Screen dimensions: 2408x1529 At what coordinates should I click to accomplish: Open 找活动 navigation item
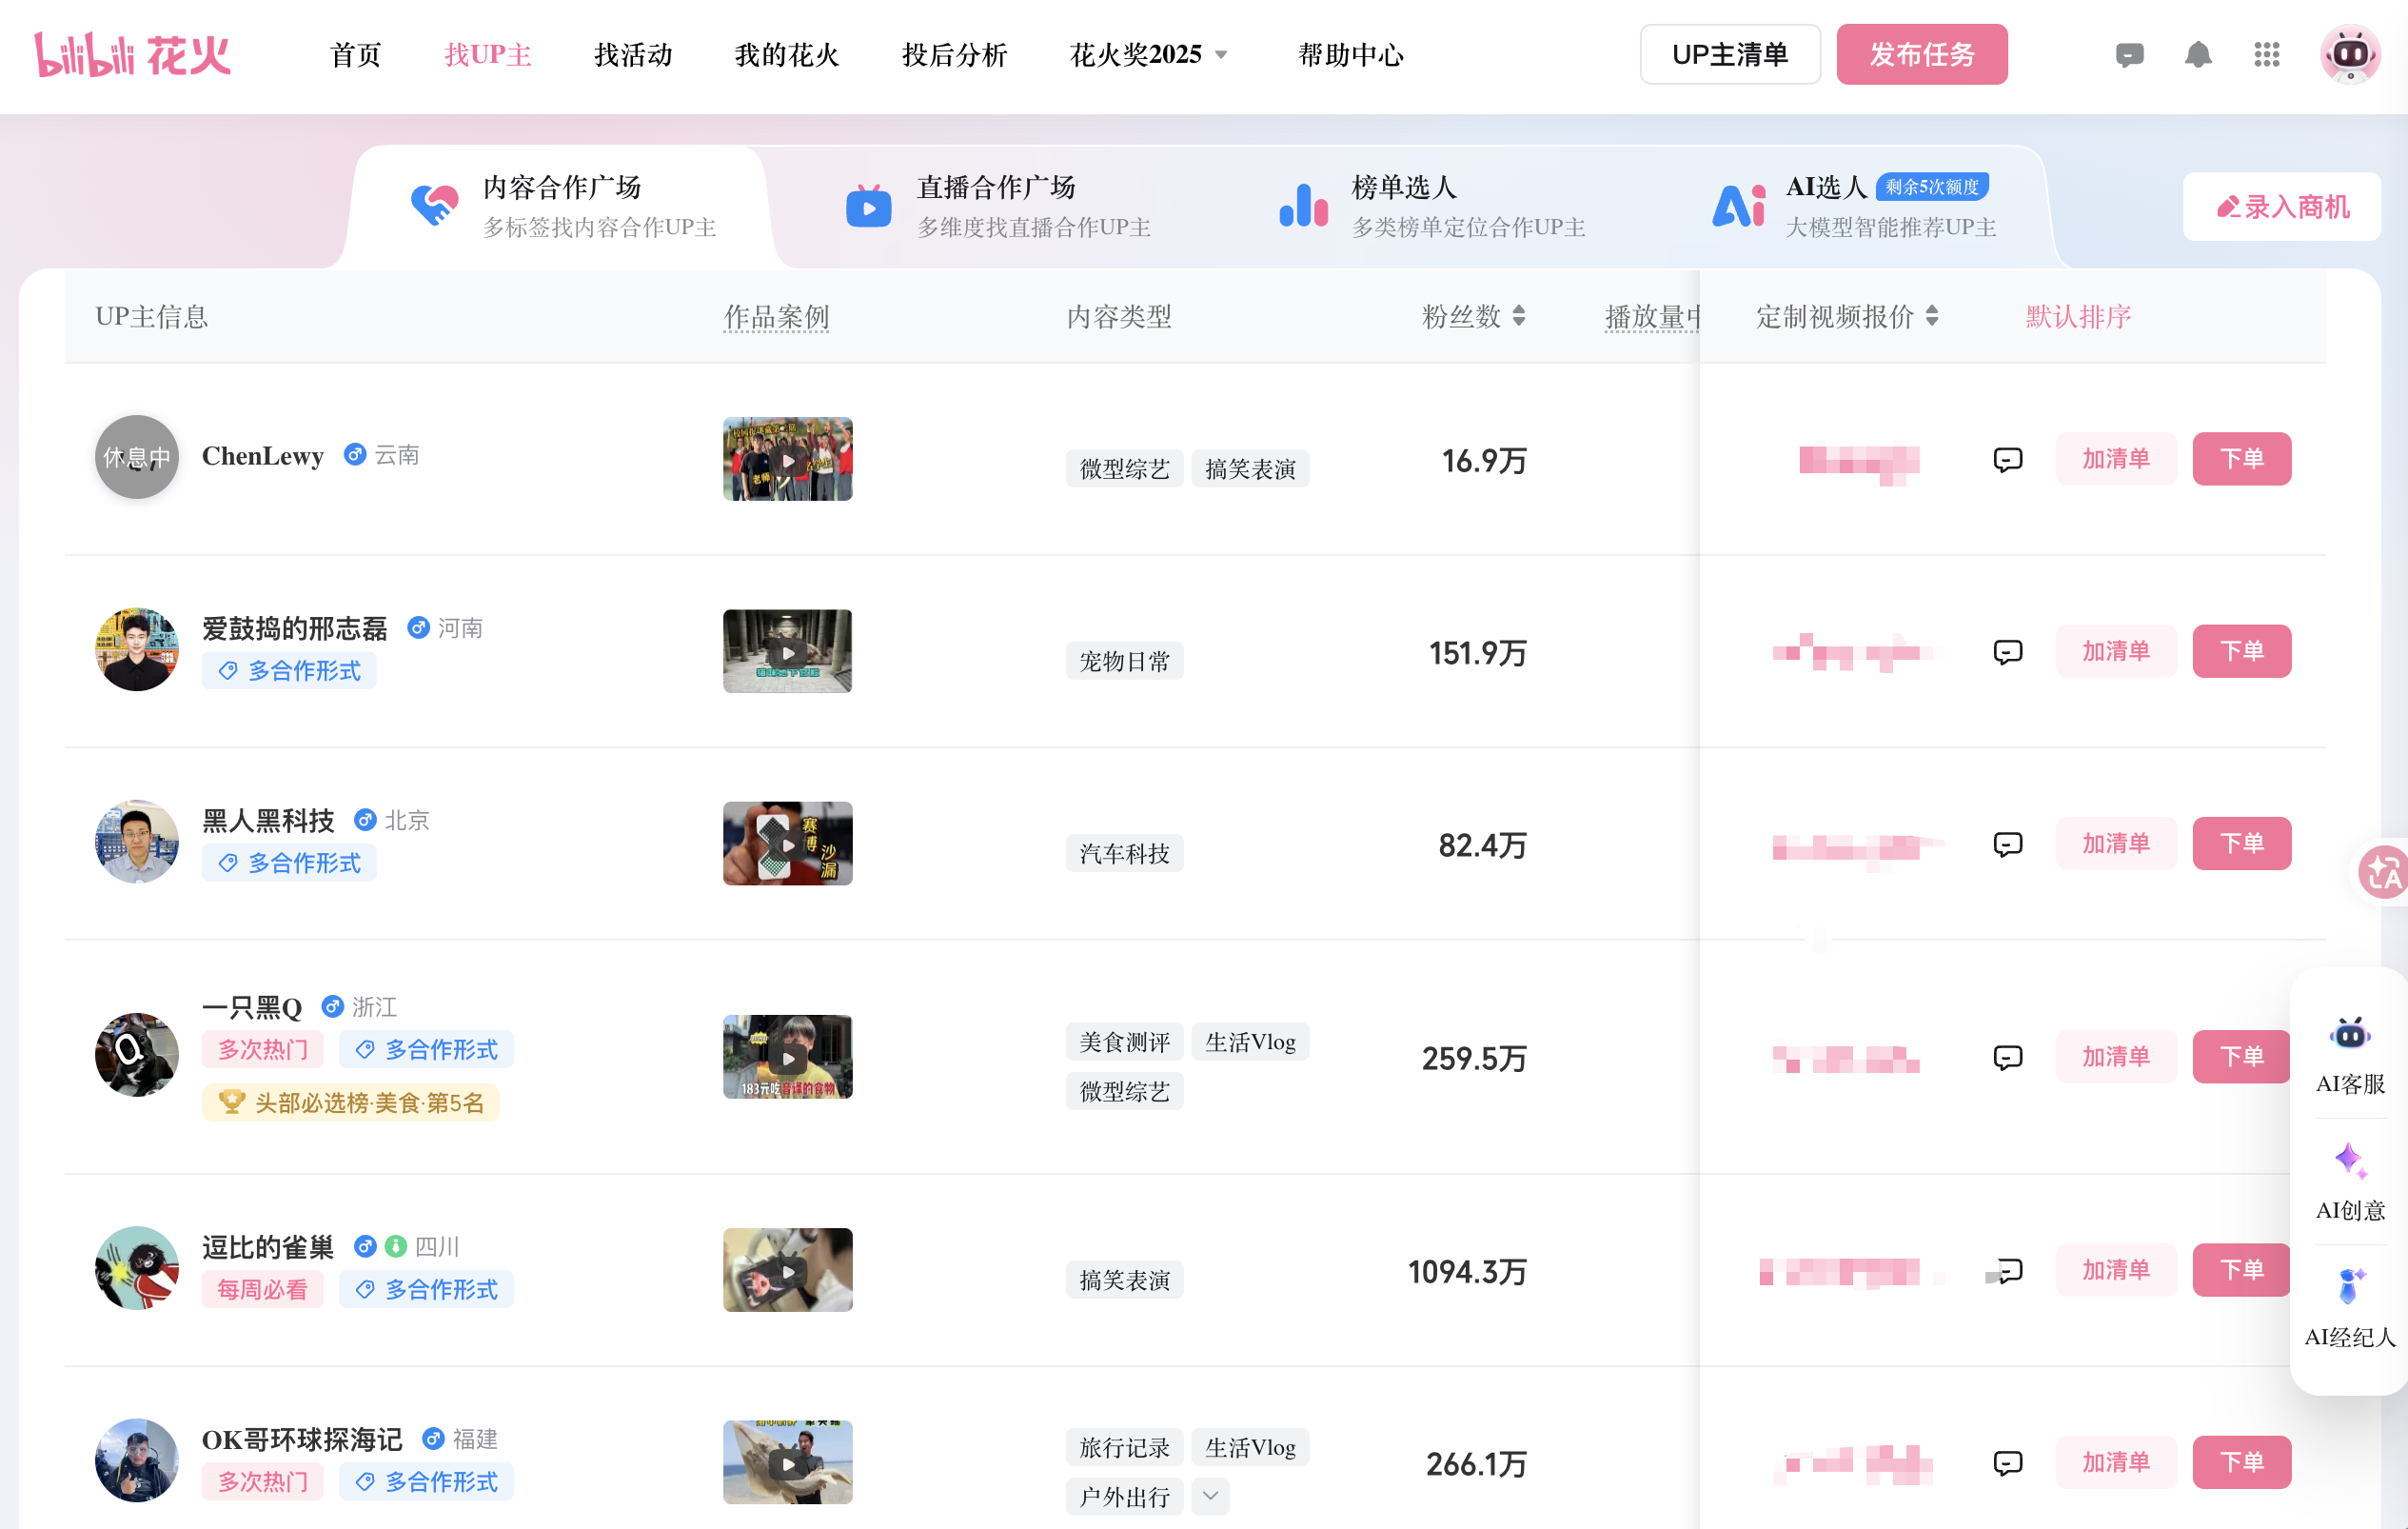633,55
